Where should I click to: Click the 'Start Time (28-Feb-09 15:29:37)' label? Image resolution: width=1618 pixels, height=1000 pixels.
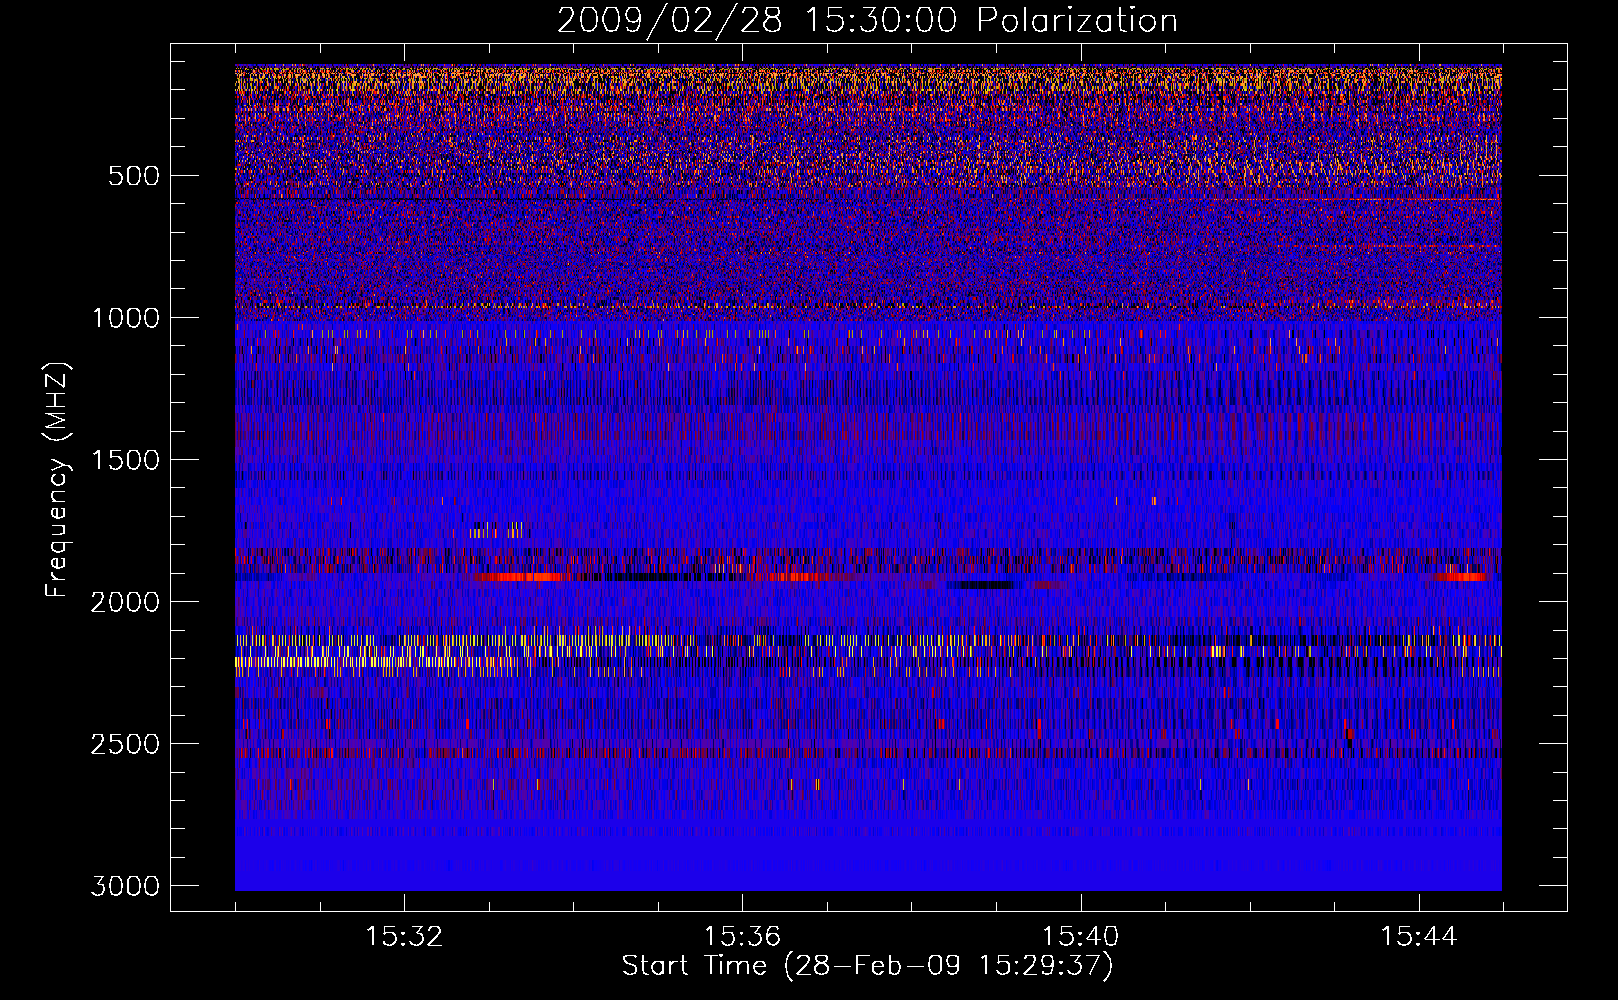pyautogui.click(x=867, y=966)
